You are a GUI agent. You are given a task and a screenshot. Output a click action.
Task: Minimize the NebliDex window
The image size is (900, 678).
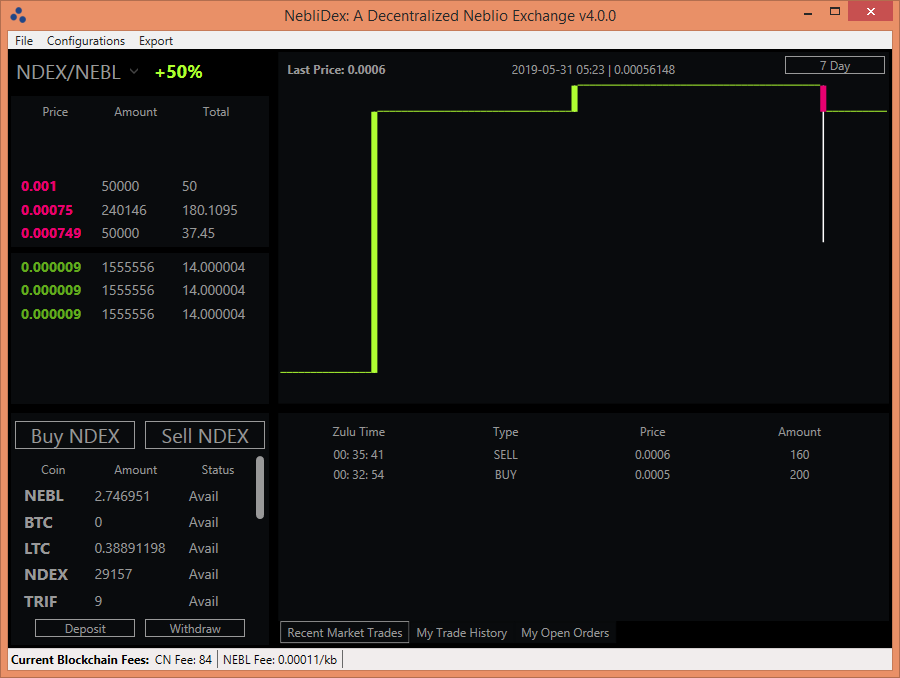(808, 13)
